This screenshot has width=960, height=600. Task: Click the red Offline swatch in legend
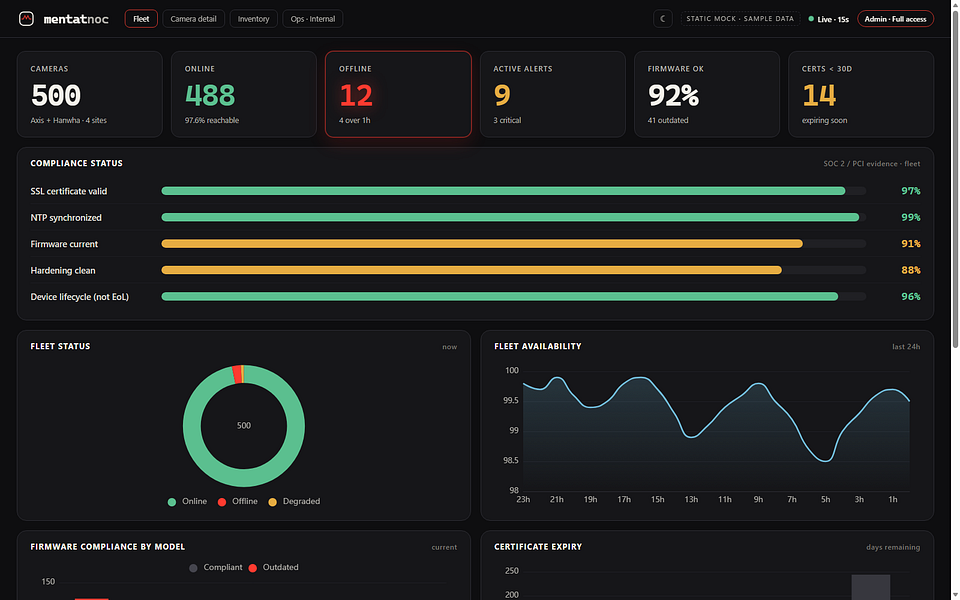point(222,502)
